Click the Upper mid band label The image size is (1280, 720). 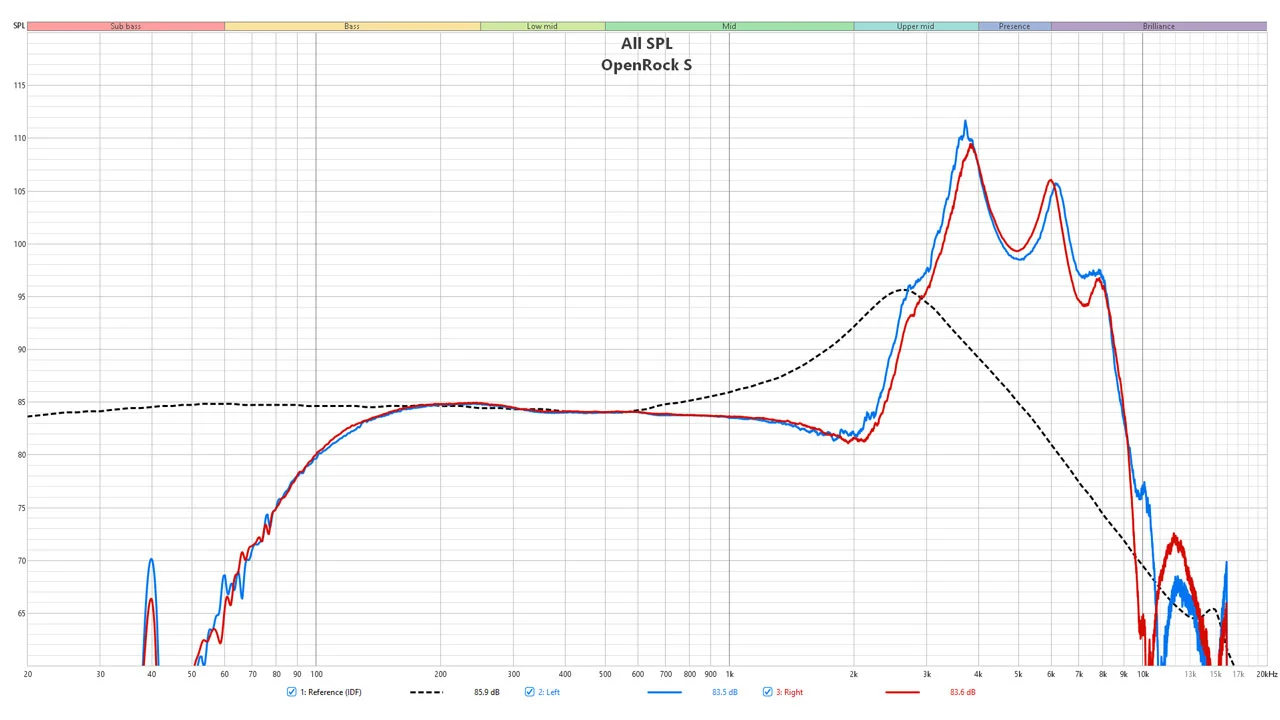(915, 26)
